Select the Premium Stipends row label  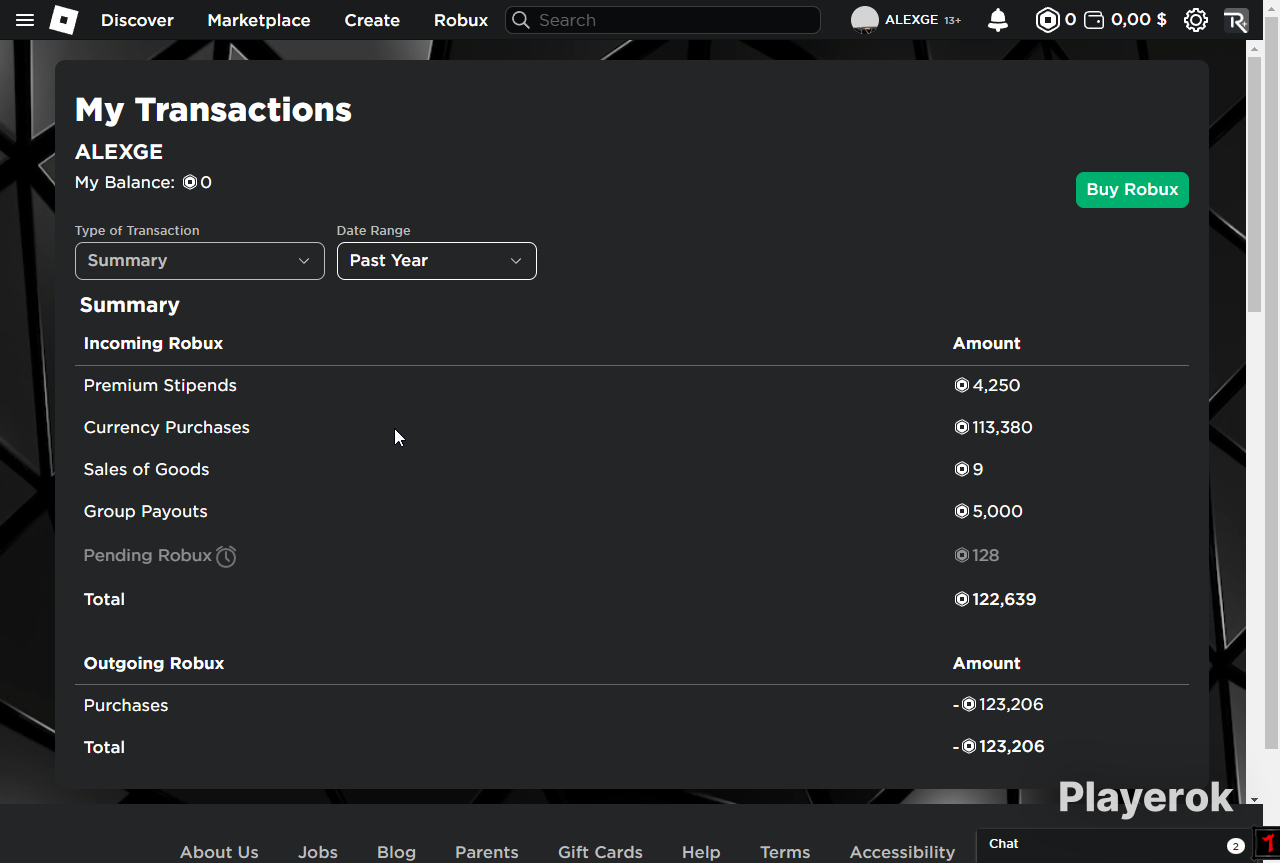click(160, 386)
